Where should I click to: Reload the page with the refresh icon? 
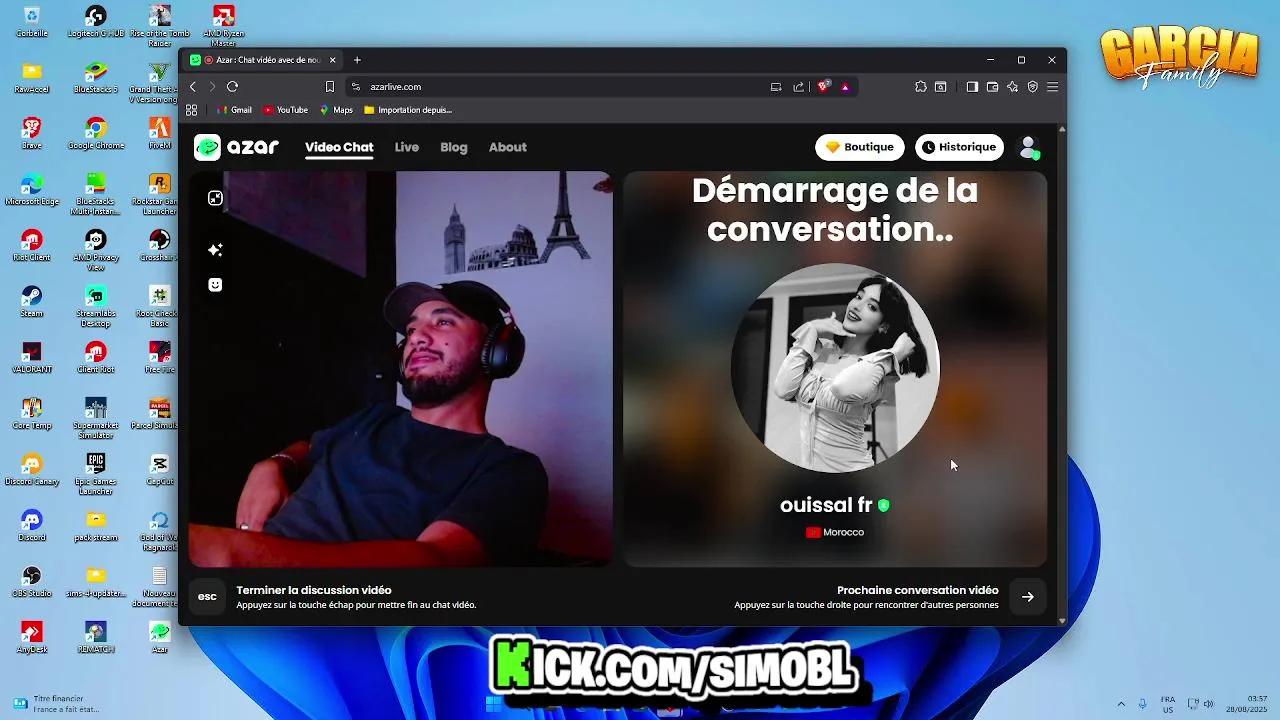(232, 87)
